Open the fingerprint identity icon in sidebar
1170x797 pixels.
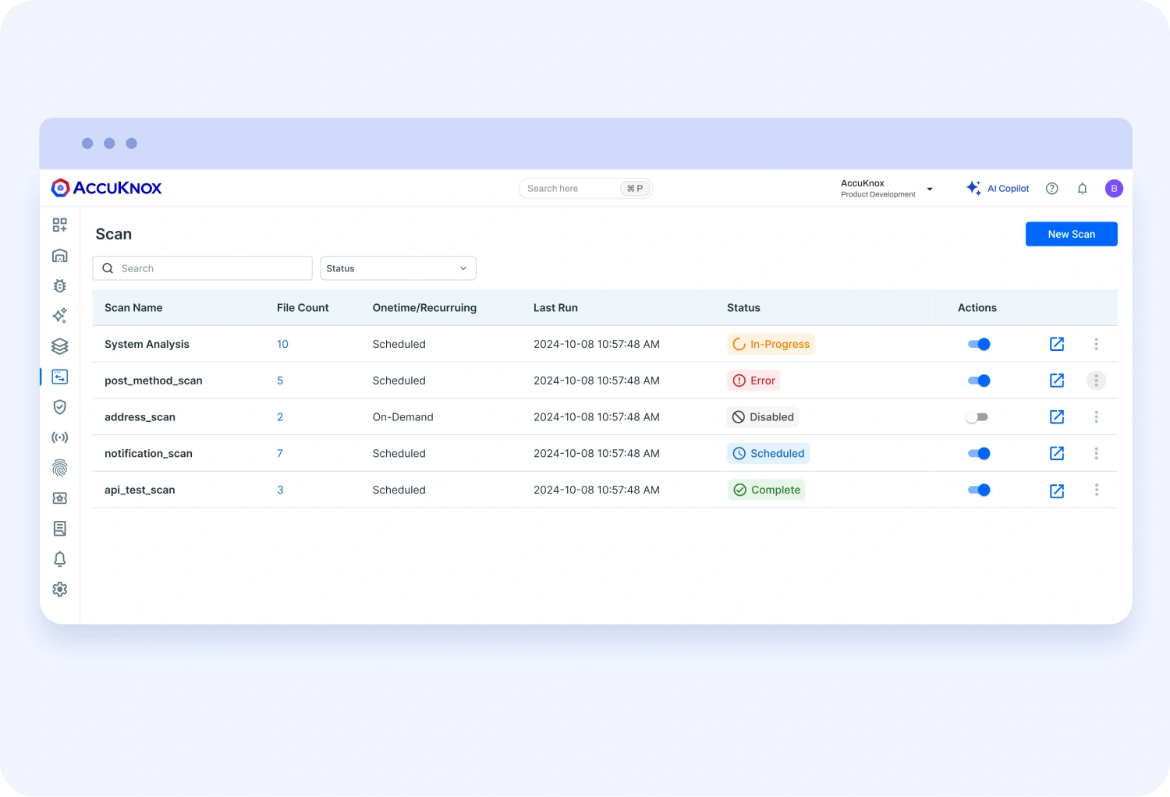(59, 467)
